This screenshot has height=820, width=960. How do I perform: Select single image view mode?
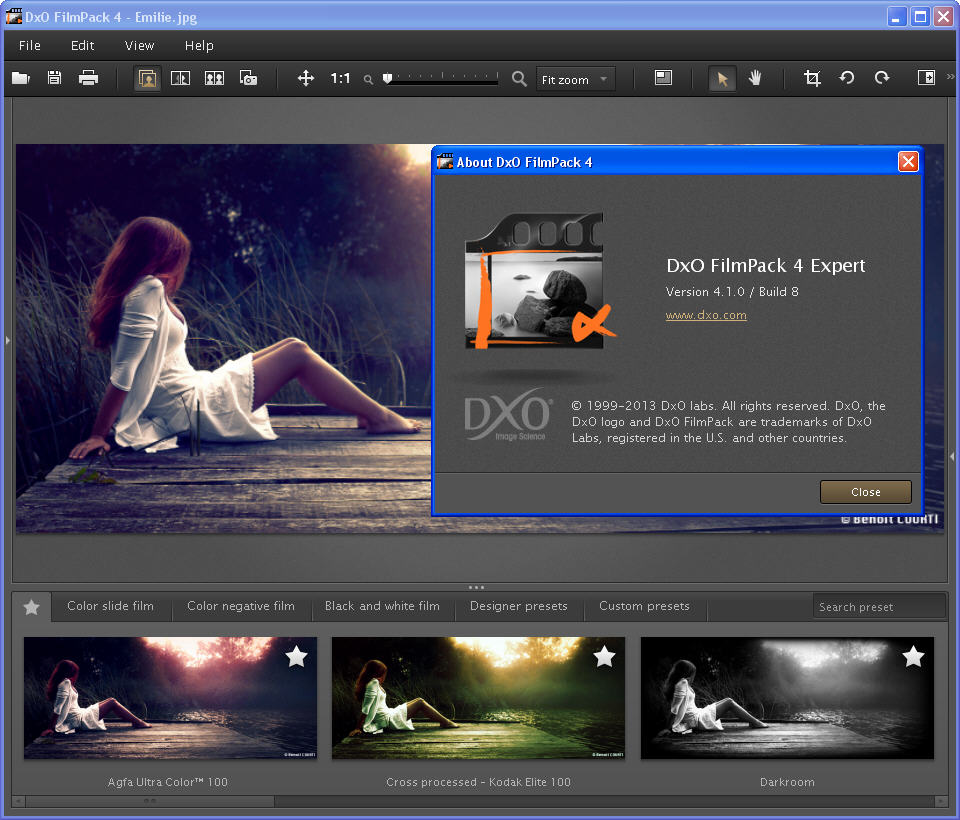click(x=148, y=78)
